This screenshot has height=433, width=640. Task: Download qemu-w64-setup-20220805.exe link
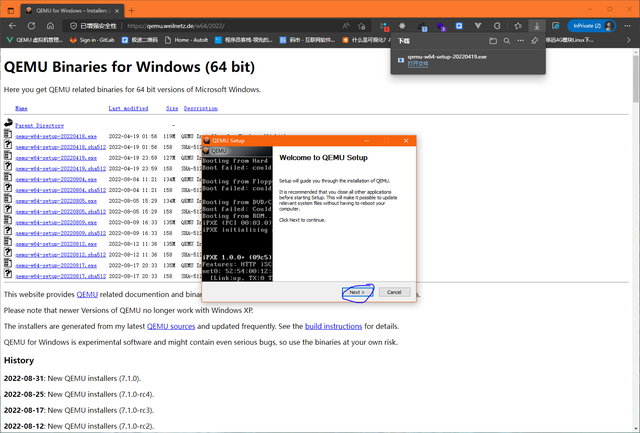pyautogui.click(x=56, y=201)
